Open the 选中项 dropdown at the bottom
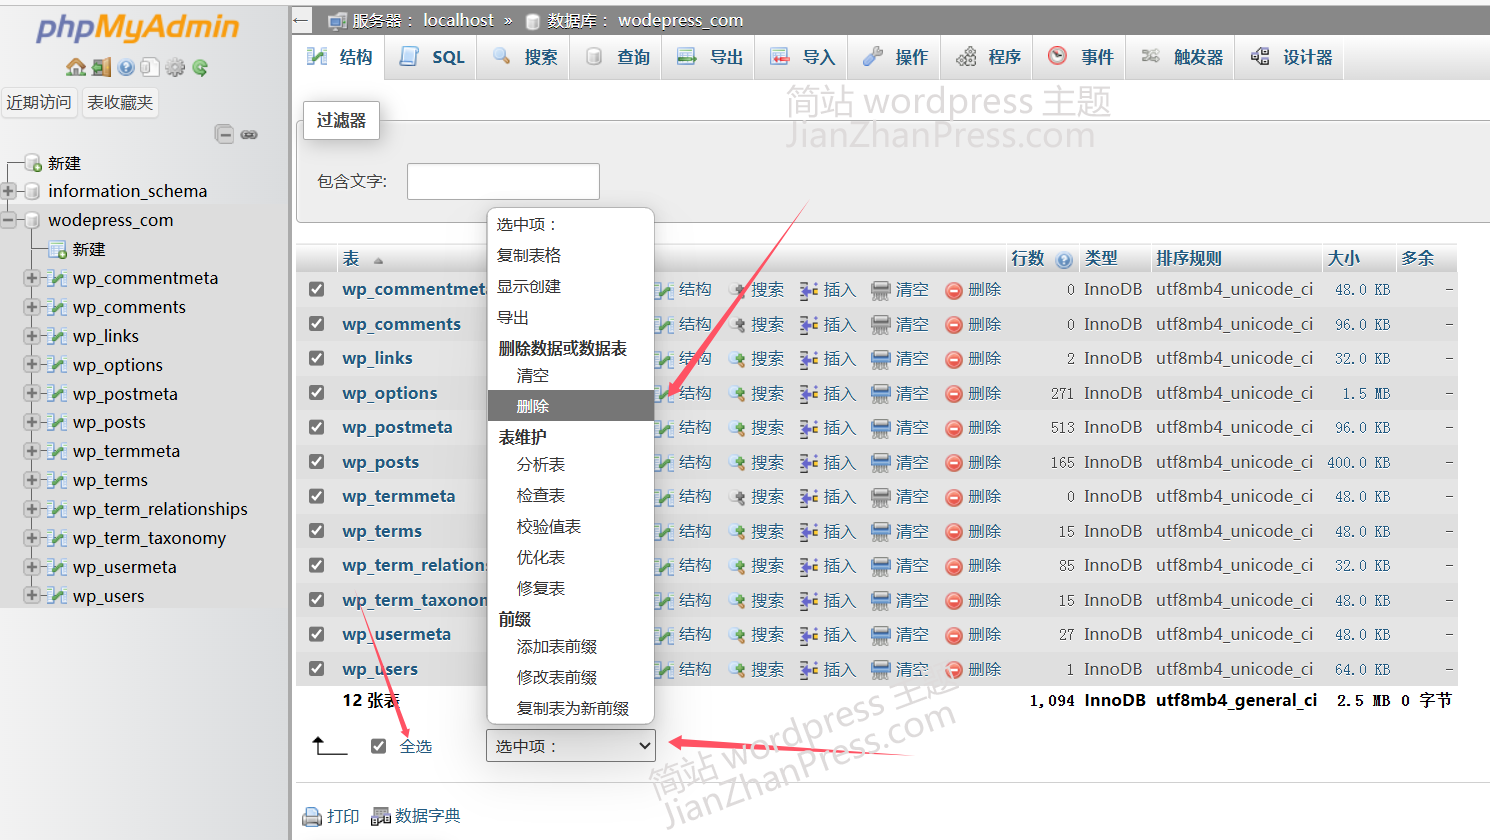 click(x=571, y=746)
